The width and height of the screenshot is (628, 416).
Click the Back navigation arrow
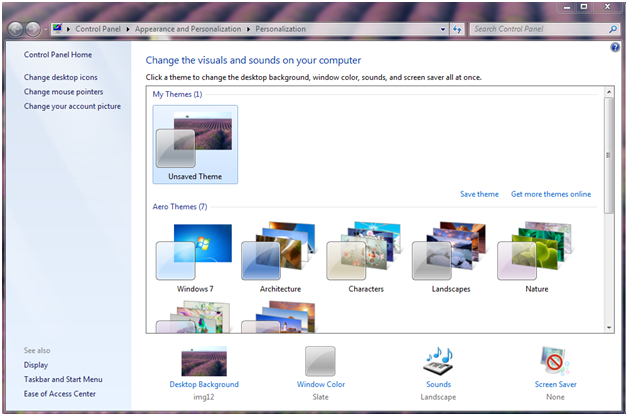point(15,29)
